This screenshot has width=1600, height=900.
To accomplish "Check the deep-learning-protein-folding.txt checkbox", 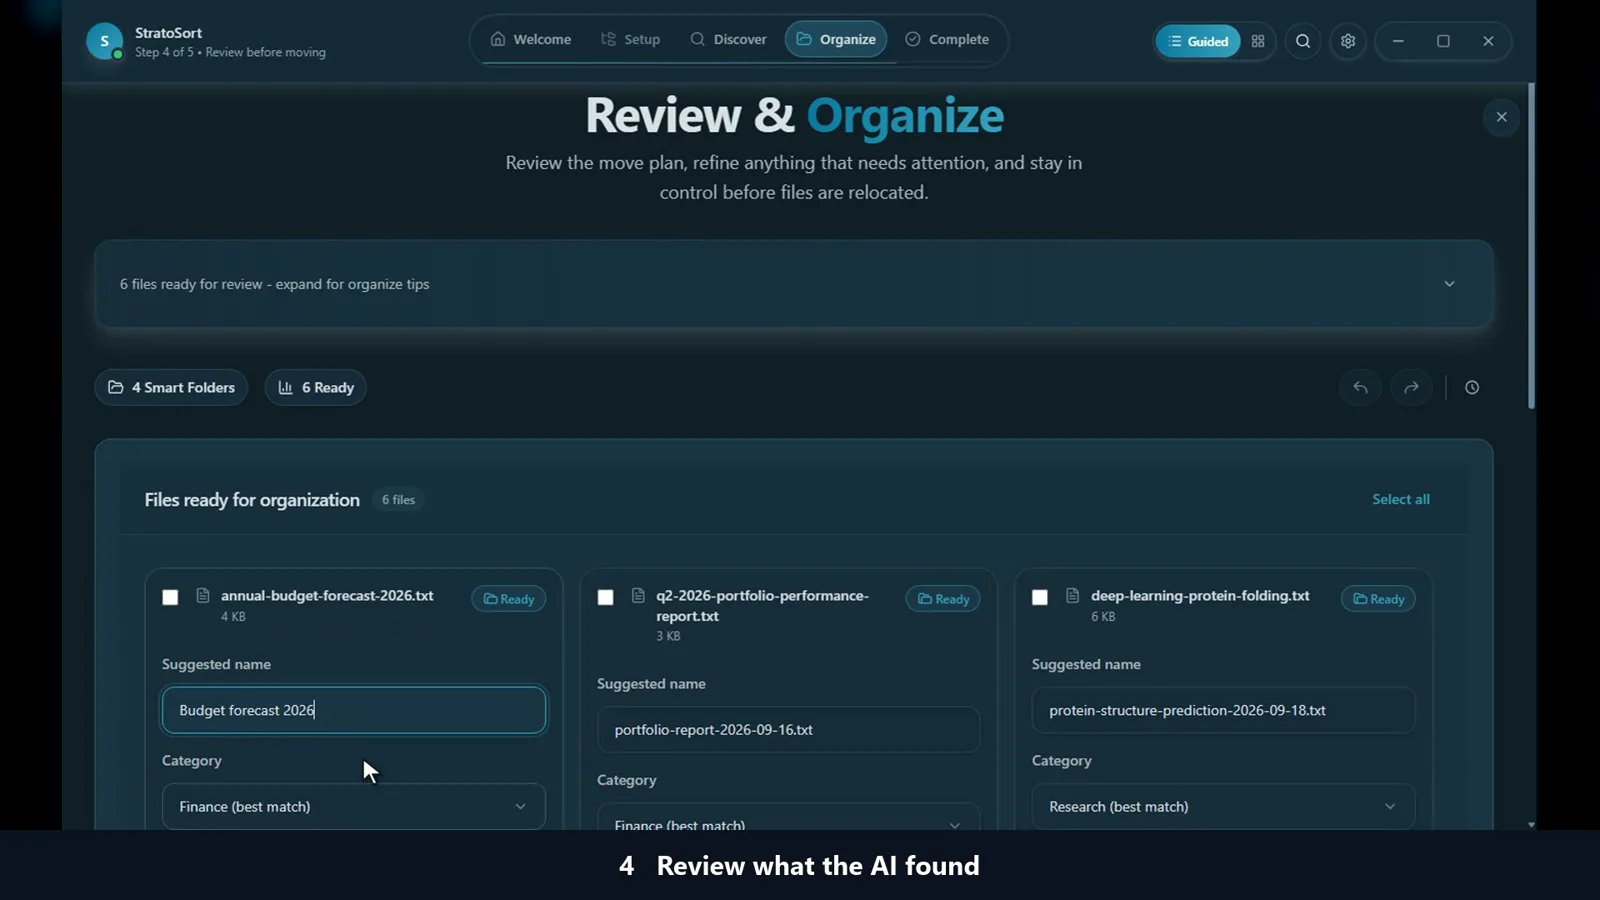I will 1040,597.
